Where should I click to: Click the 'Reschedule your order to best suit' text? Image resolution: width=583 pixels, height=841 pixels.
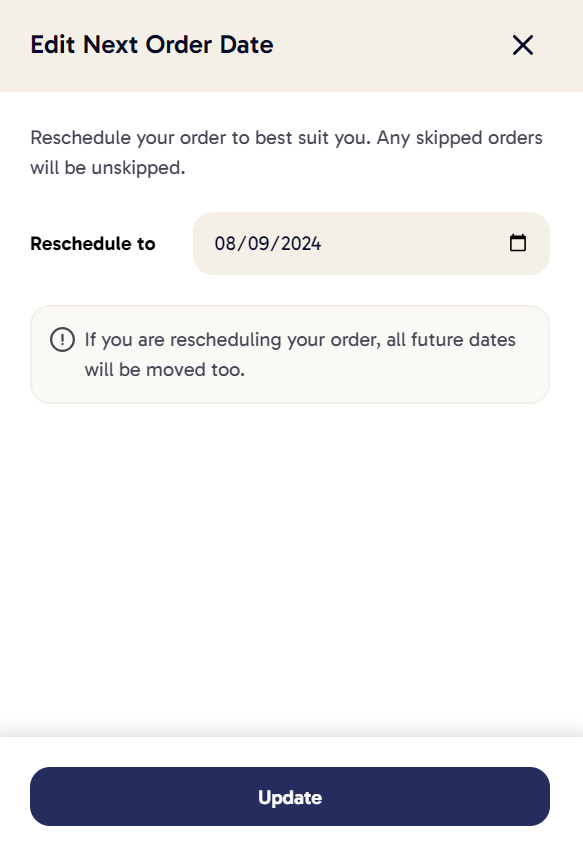pos(165,138)
